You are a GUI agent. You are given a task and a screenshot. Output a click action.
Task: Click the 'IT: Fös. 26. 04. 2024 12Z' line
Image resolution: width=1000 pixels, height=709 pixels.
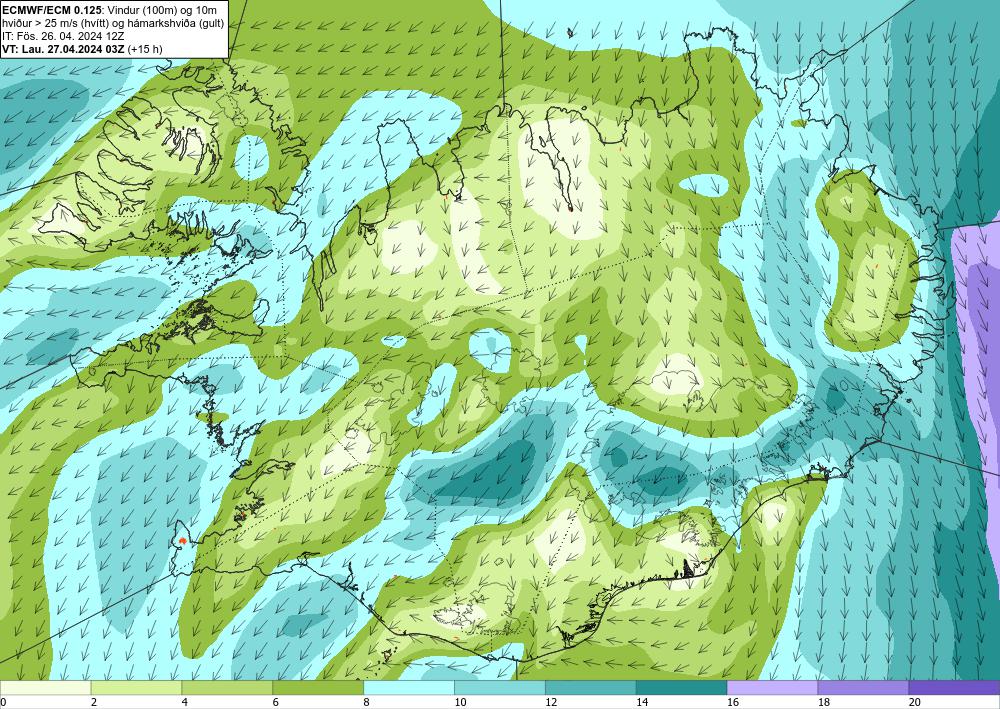coord(63,36)
